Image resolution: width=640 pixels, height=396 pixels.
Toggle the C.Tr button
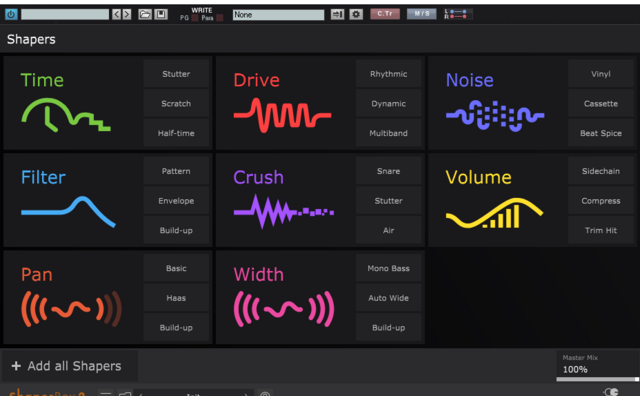(x=385, y=14)
